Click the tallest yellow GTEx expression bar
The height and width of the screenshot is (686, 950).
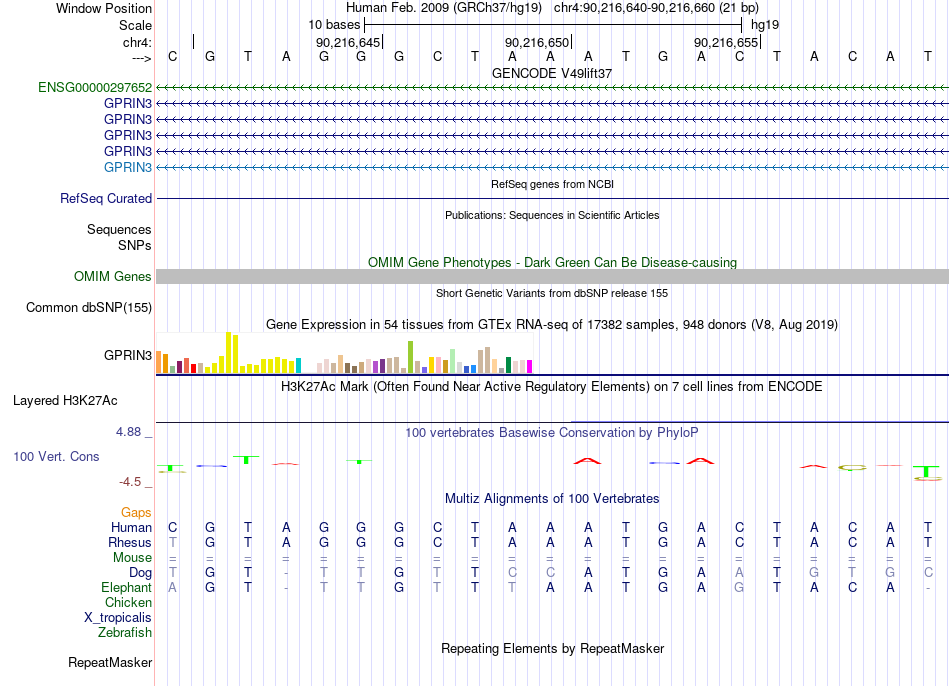(x=228, y=352)
